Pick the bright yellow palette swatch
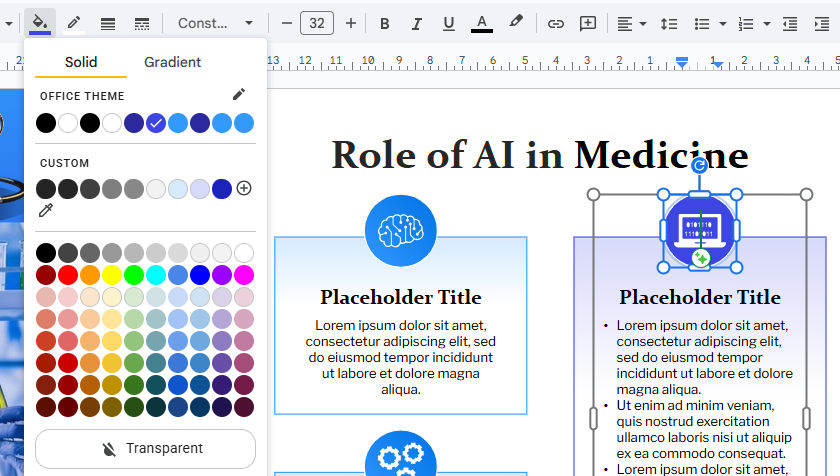 [112, 275]
